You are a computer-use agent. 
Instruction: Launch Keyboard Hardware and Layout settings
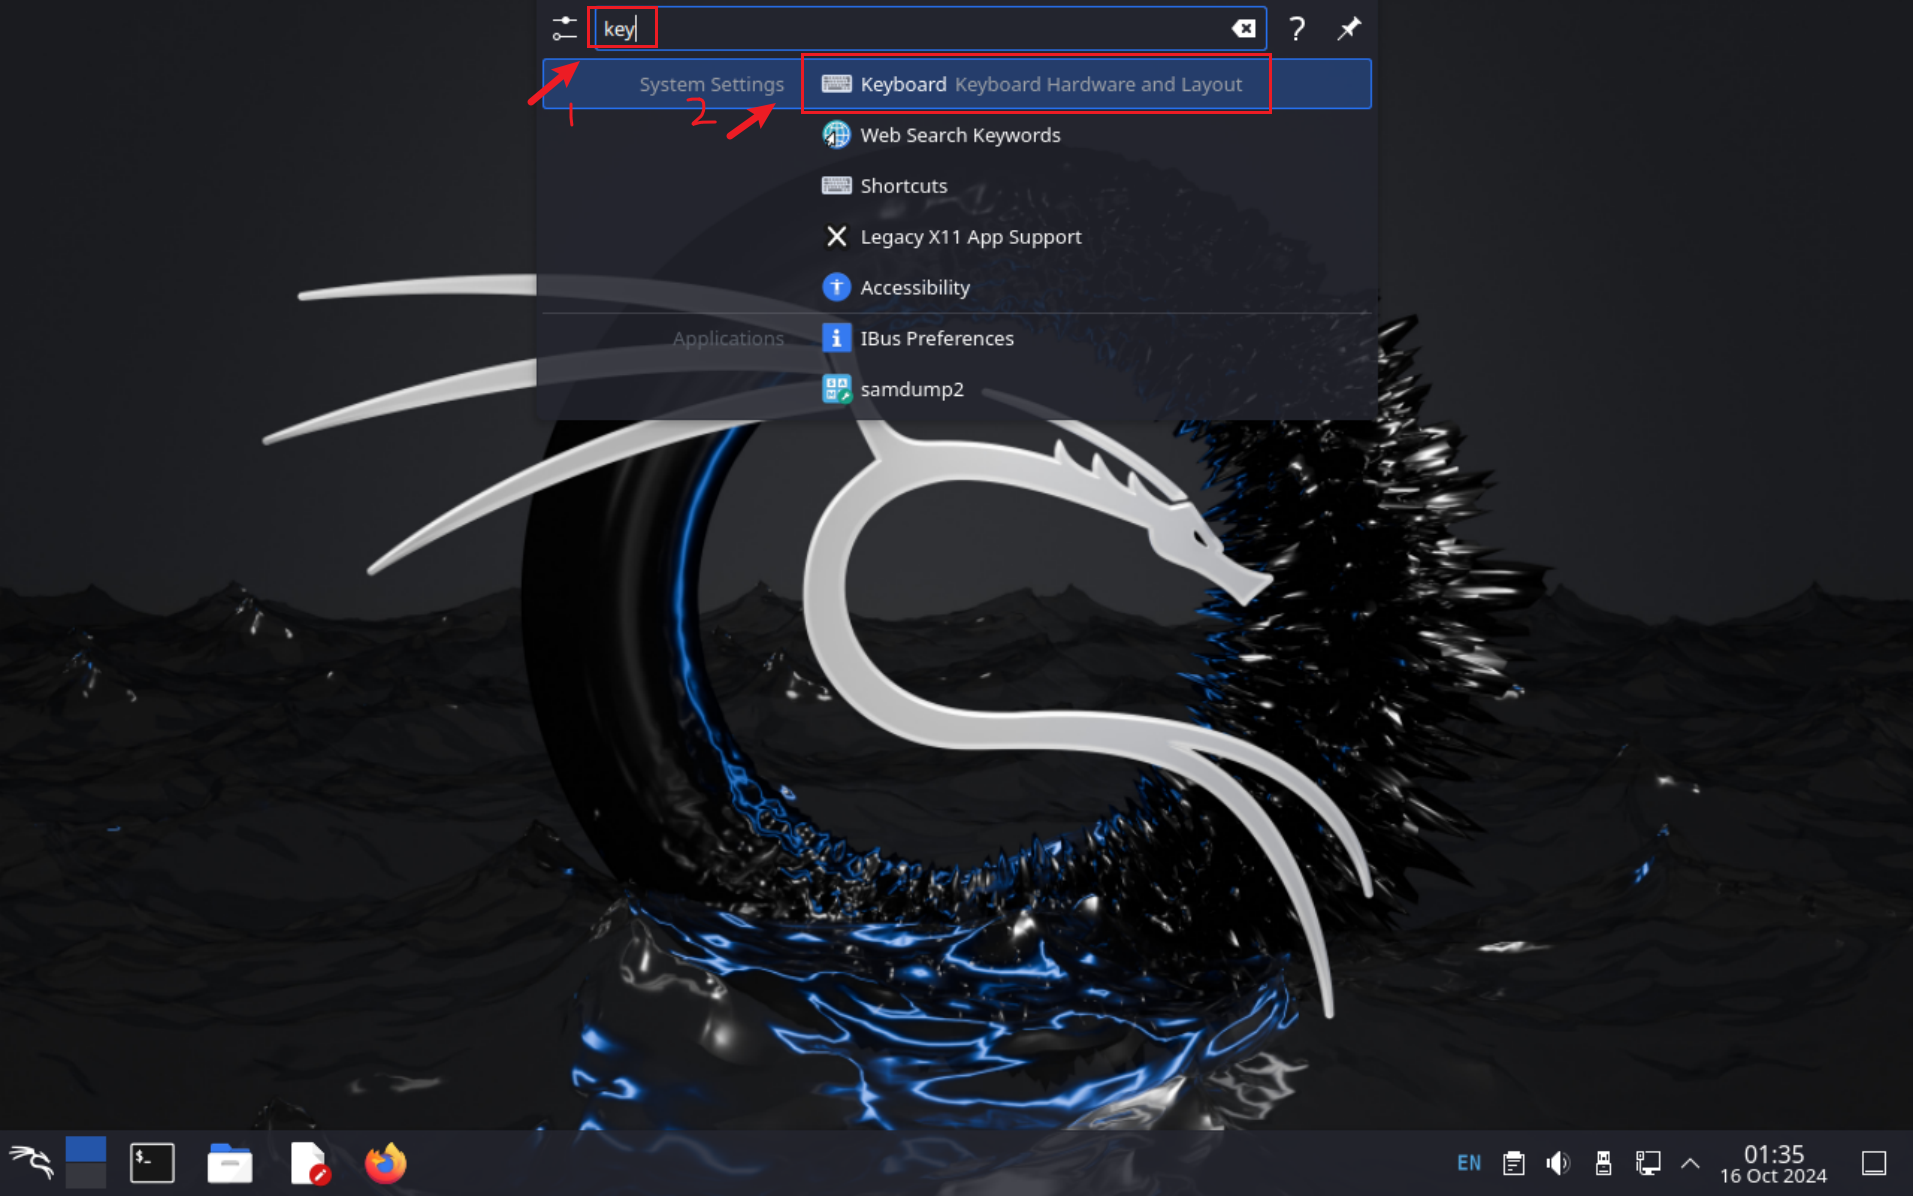1037,84
